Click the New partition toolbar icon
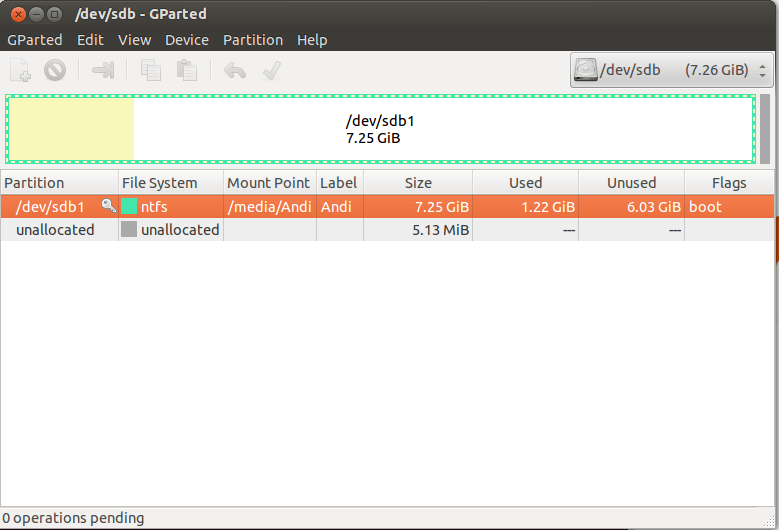Screen dimensions: 779x530 click(x=20, y=70)
